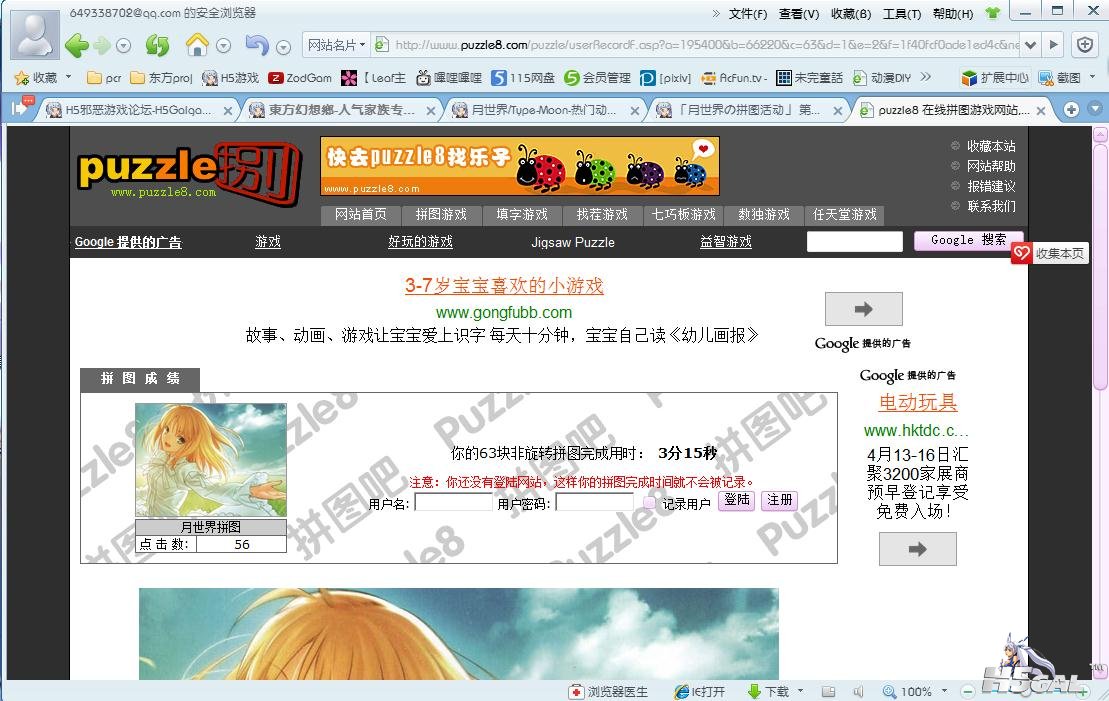Click the green back arrow

pos(76,46)
